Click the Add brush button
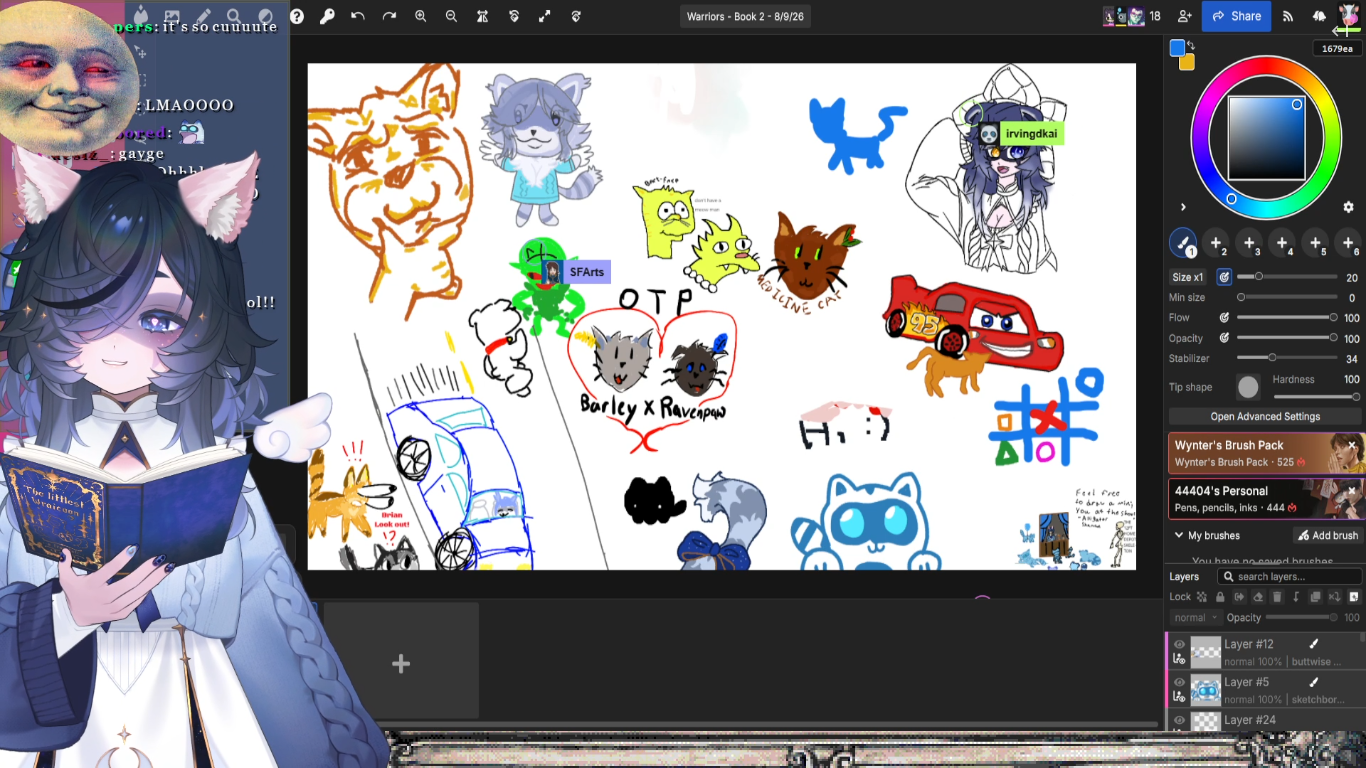The image size is (1366, 768). click(1327, 536)
